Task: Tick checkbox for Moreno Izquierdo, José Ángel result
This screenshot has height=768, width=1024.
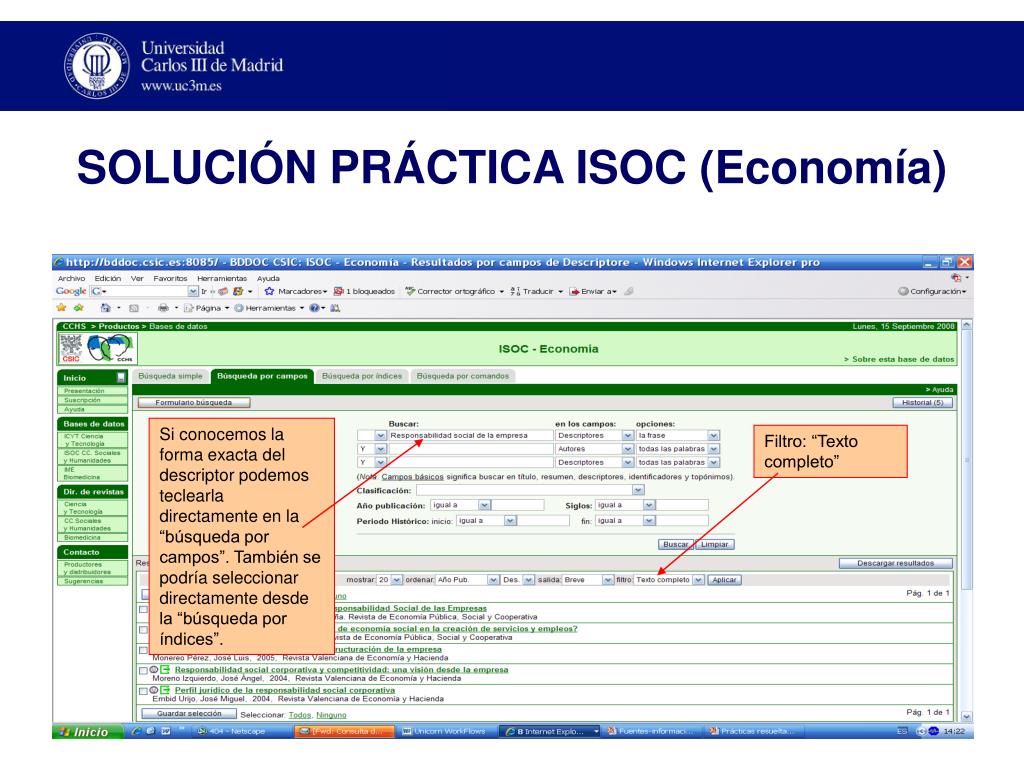Action: coord(144,670)
